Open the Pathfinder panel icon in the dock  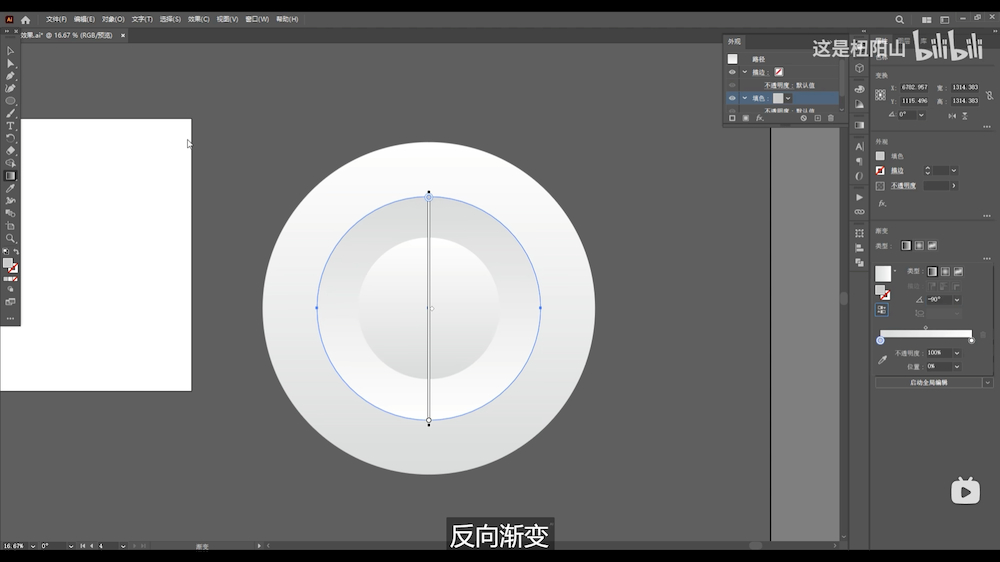coord(860,262)
